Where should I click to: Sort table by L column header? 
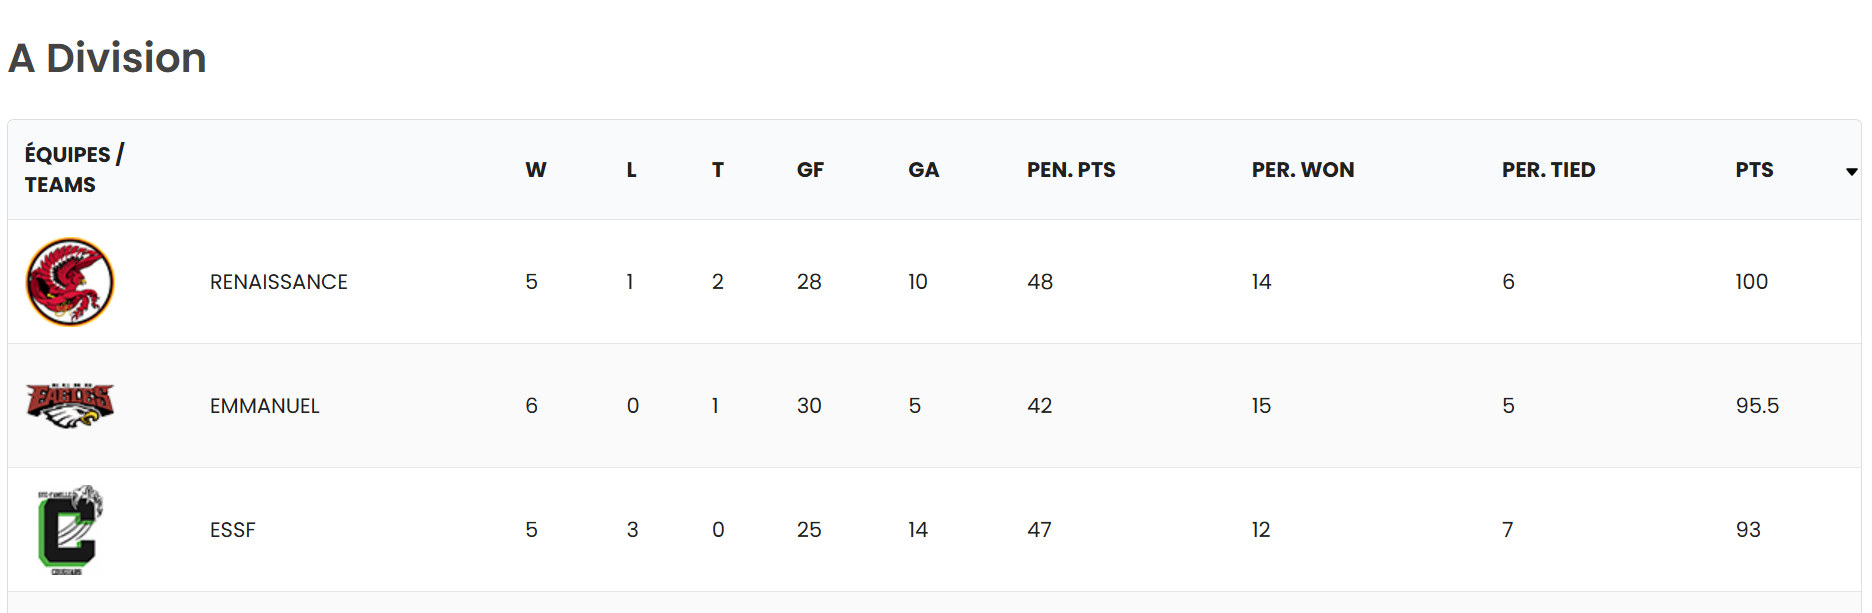click(631, 170)
